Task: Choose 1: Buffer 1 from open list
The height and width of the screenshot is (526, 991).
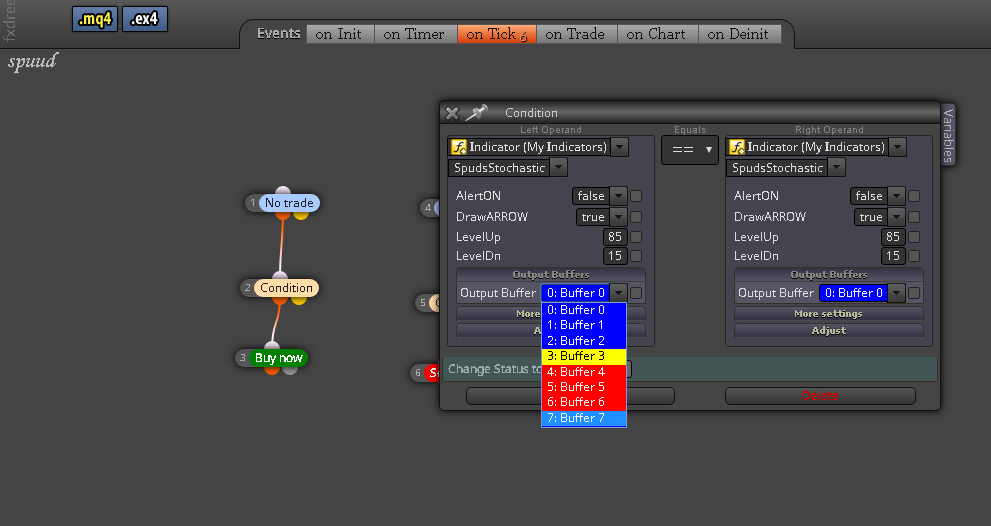Action: [x=584, y=325]
